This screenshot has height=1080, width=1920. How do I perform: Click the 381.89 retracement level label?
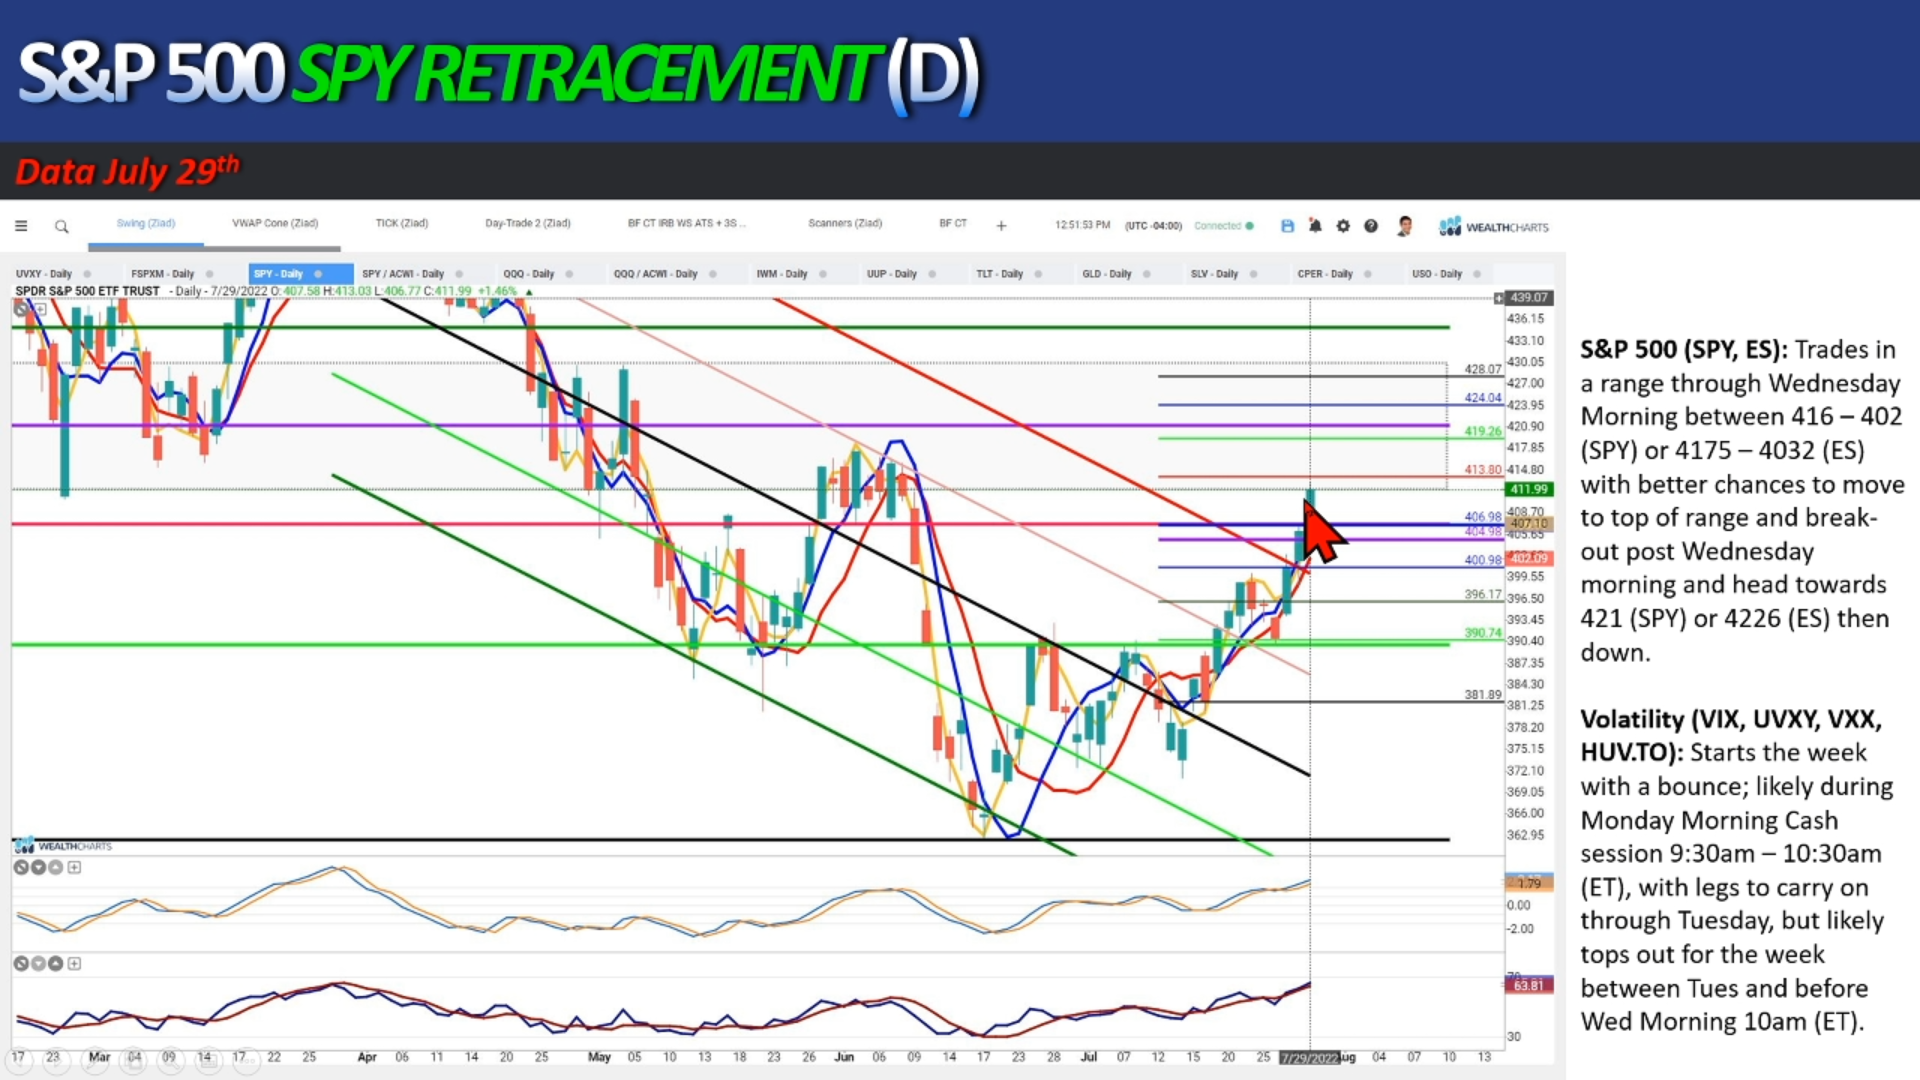click(1483, 695)
